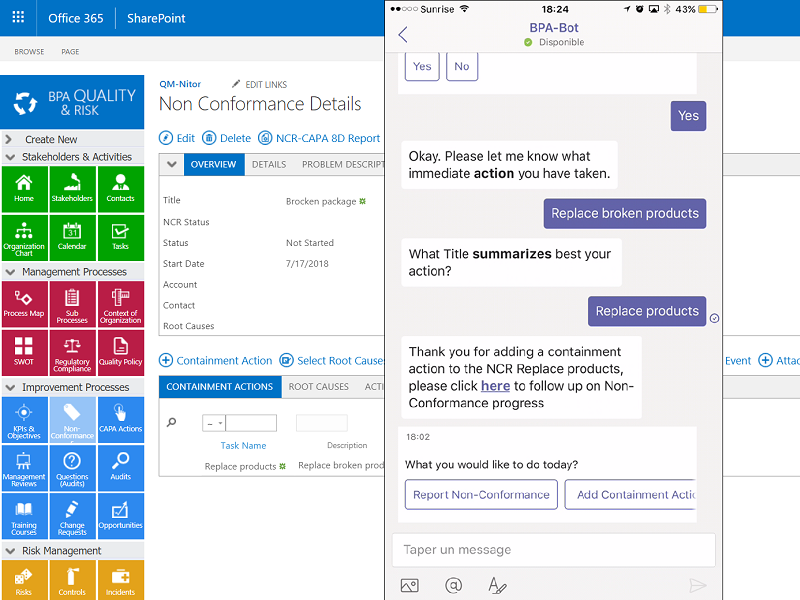Switch to the PAGE ribbon tab
This screenshot has width=800, height=600.
point(70,52)
